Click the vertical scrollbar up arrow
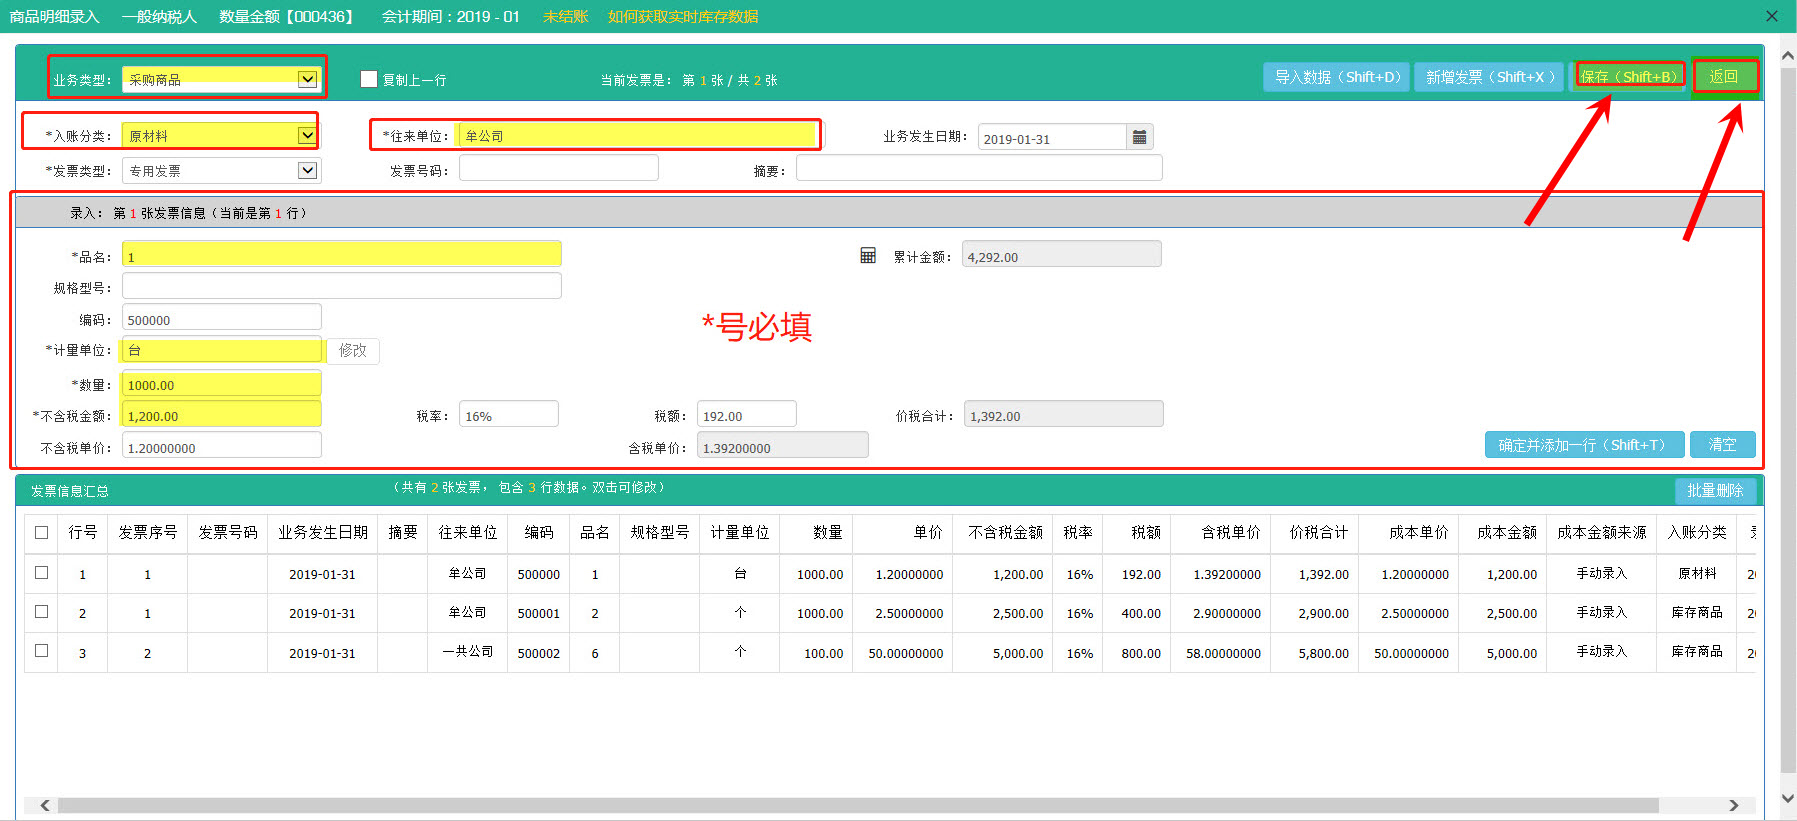This screenshot has width=1797, height=821. click(1788, 56)
